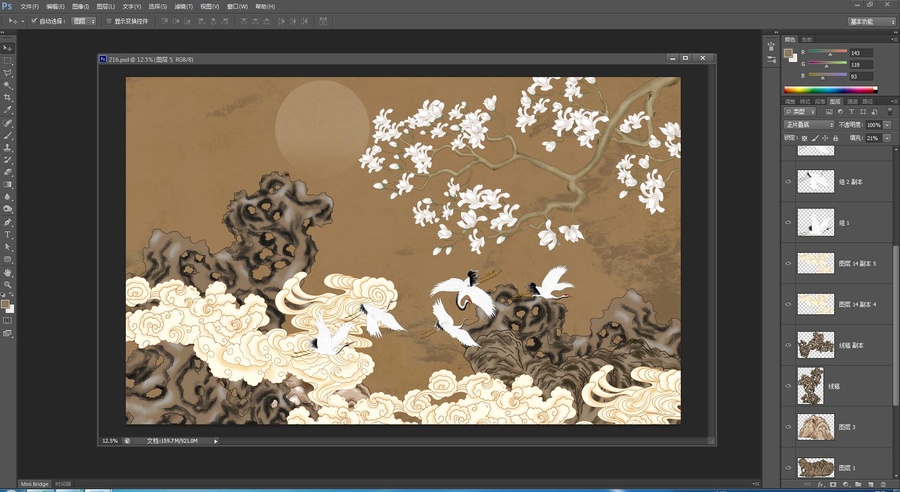900x492 pixels.
Task: Select the Gradient tool
Action: (x=7, y=185)
